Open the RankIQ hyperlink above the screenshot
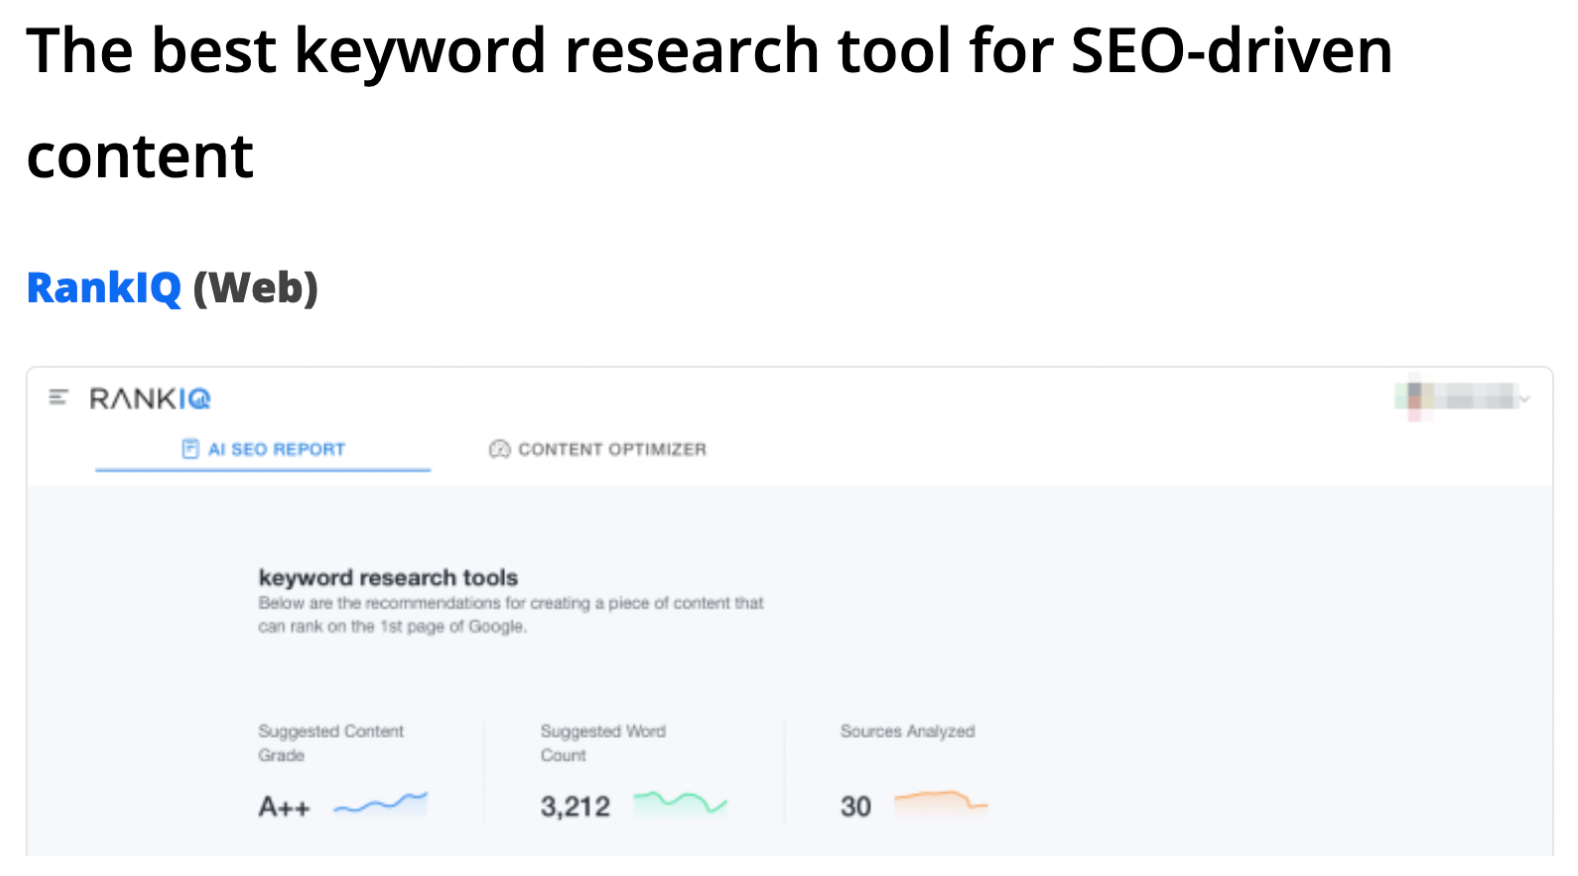The width and height of the screenshot is (1578, 876). click(101, 289)
